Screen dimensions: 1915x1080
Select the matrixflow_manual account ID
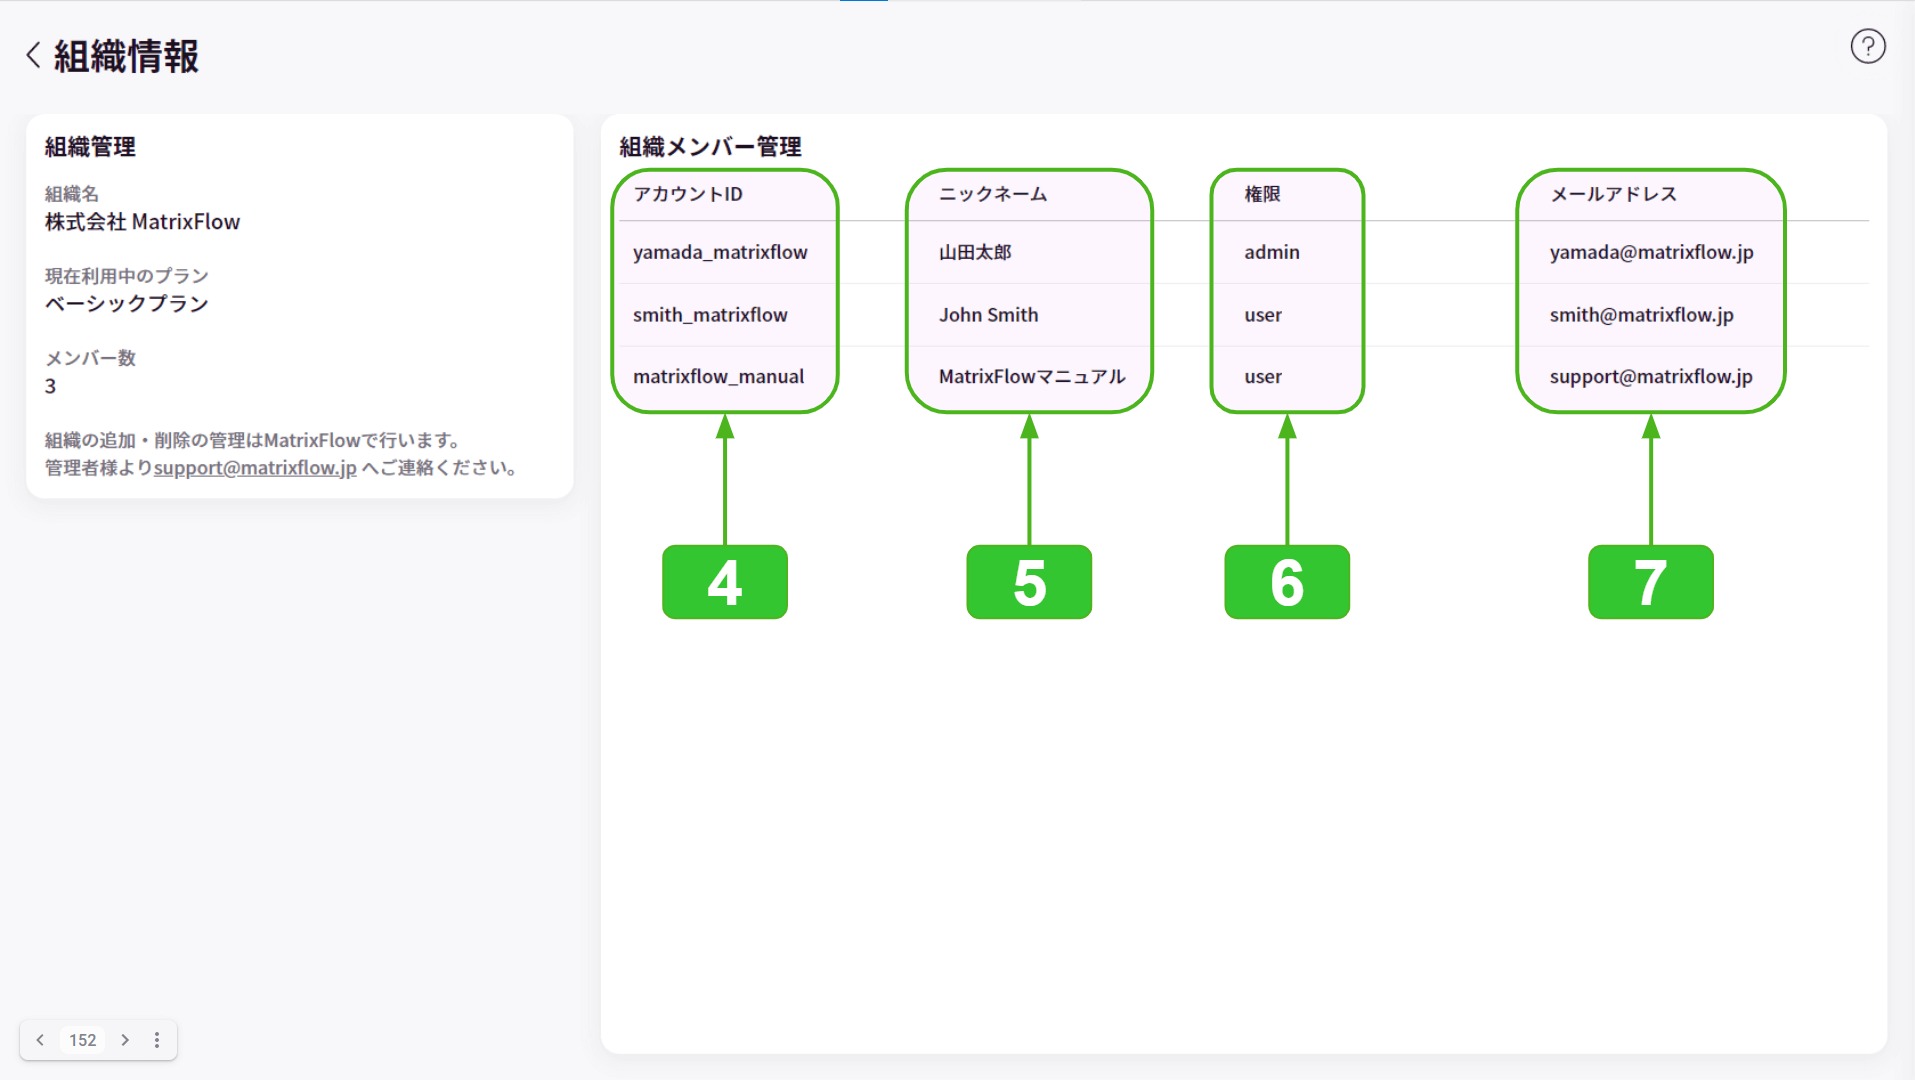tap(718, 377)
